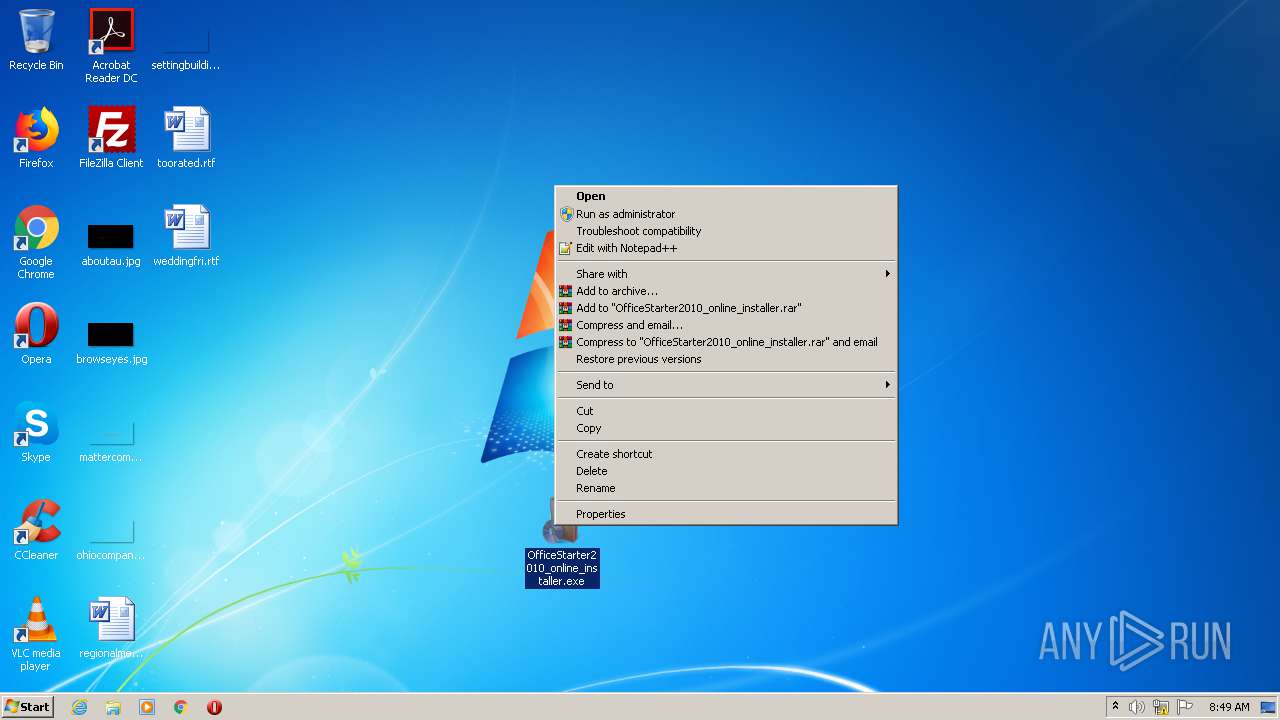Open the Start menu button
This screenshot has height=720, width=1280.
[x=27, y=707]
